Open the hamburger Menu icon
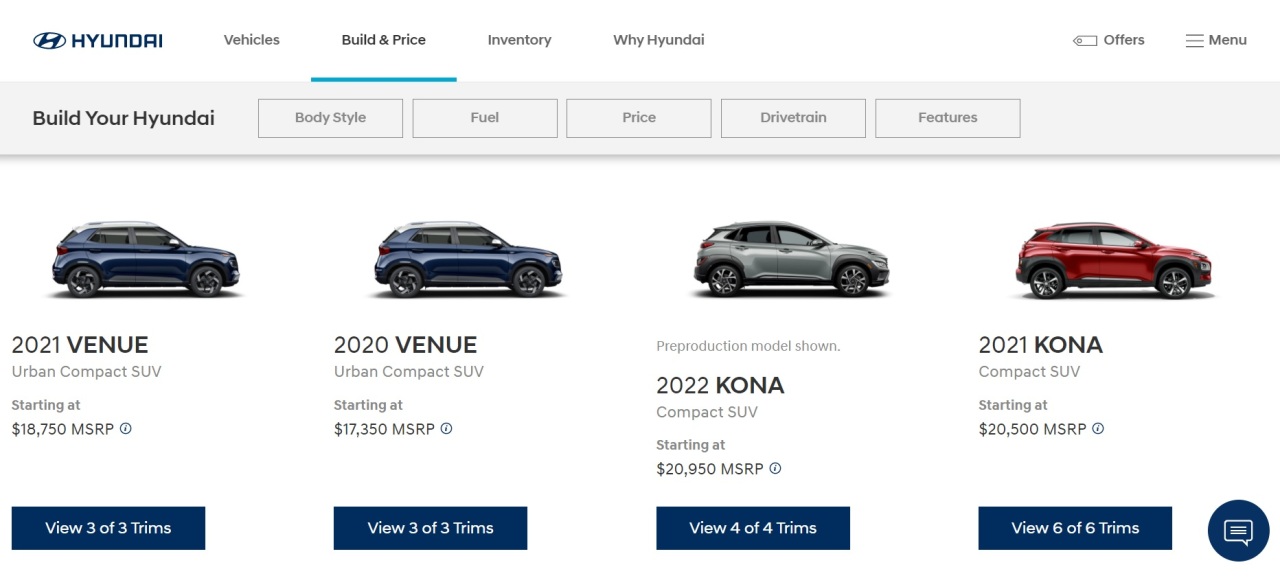Viewport: 1280px width, 578px height. point(1194,41)
